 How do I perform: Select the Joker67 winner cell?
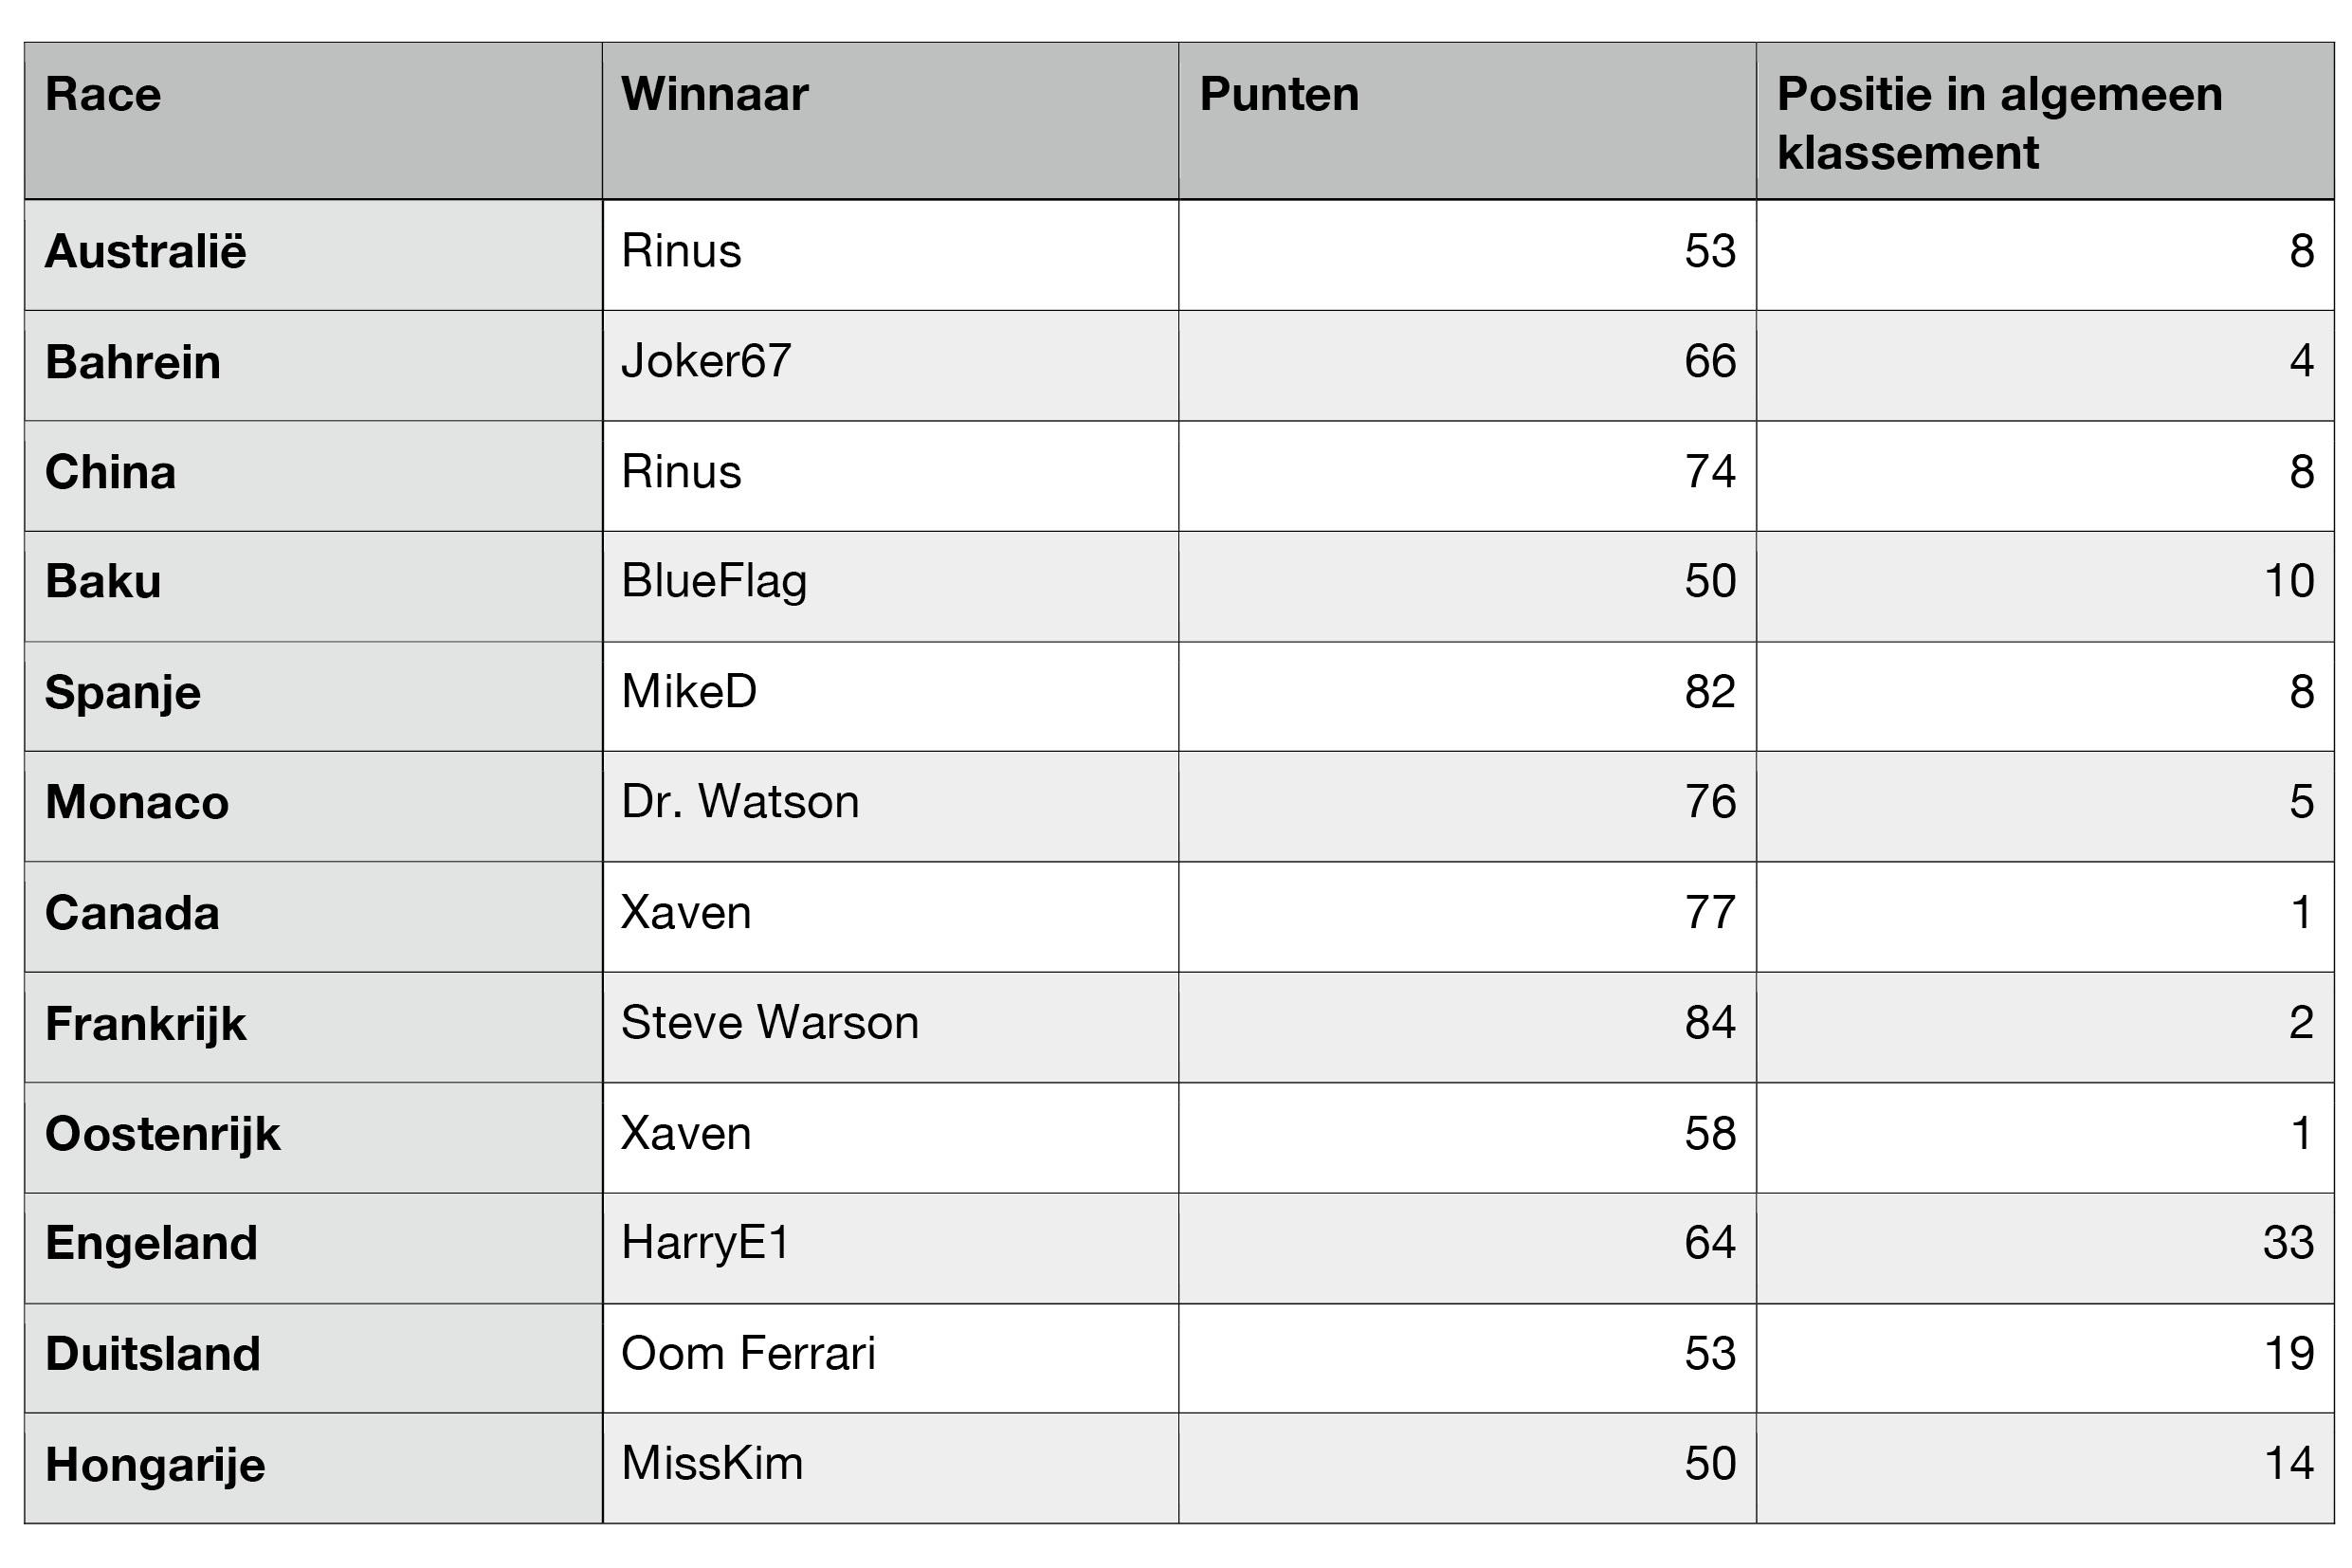[x=890, y=365]
